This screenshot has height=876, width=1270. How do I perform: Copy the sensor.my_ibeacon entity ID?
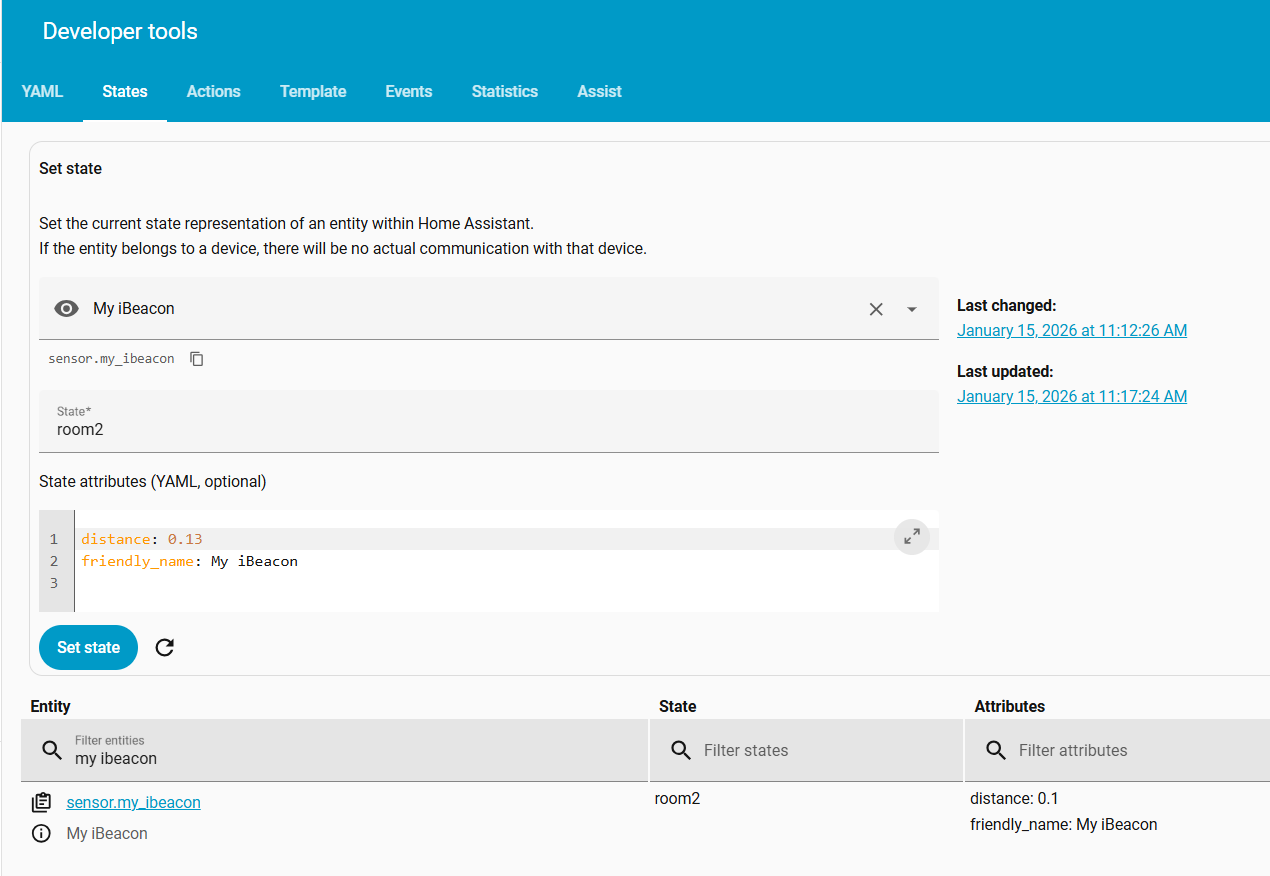[197, 359]
